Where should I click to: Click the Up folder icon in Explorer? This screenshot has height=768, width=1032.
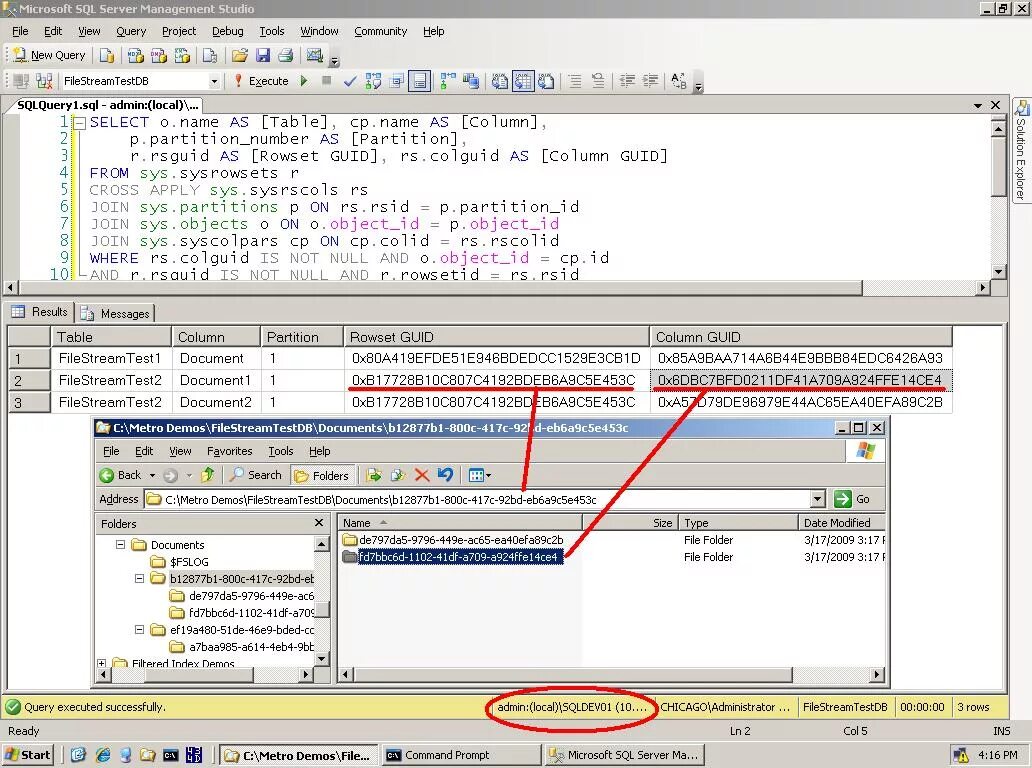(x=208, y=474)
